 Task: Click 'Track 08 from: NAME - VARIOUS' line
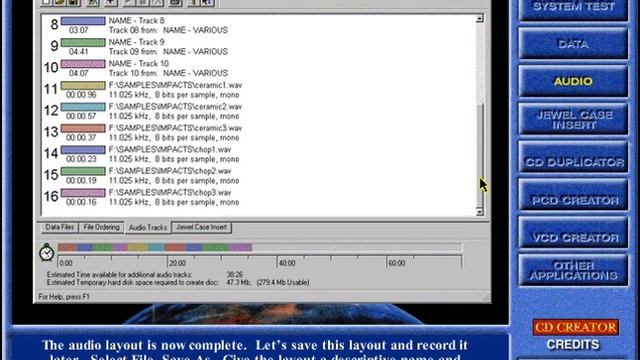(168, 30)
